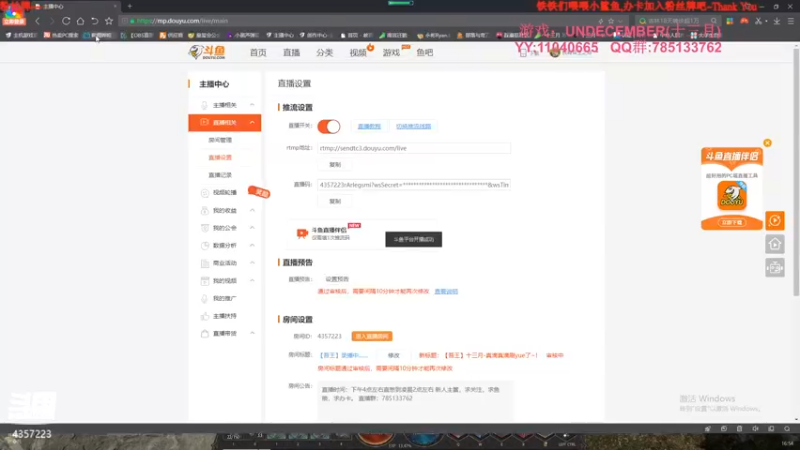Click the browser undo-close-tab icon

94,21
